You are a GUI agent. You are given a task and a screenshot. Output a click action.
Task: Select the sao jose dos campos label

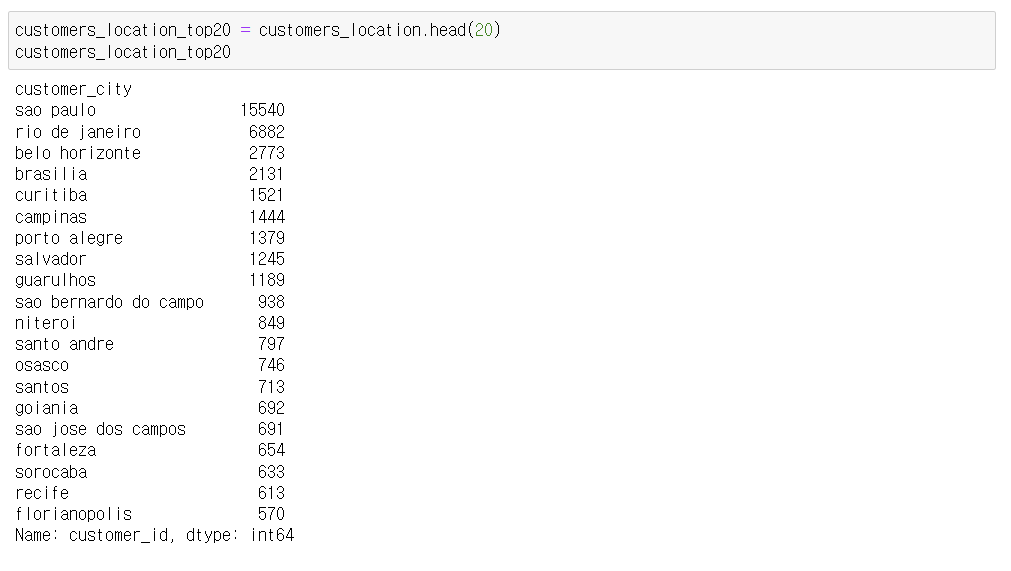pyautogui.click(x=101, y=429)
